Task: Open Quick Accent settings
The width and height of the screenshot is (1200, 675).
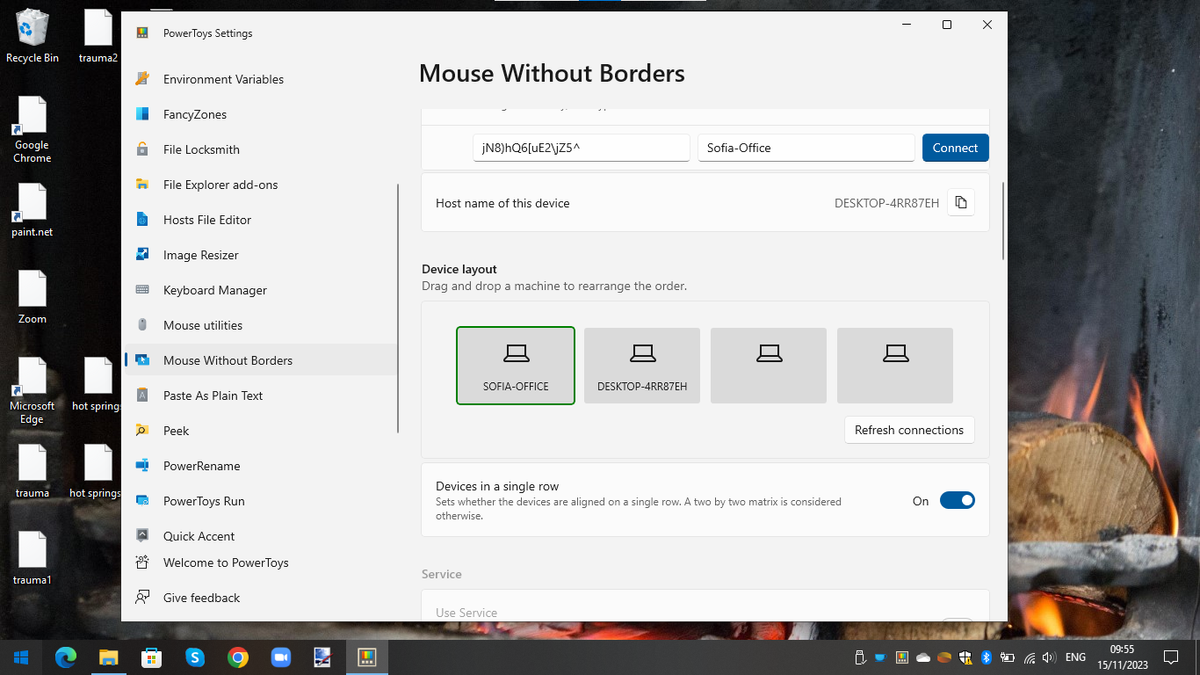Action: pyautogui.click(x=200, y=535)
